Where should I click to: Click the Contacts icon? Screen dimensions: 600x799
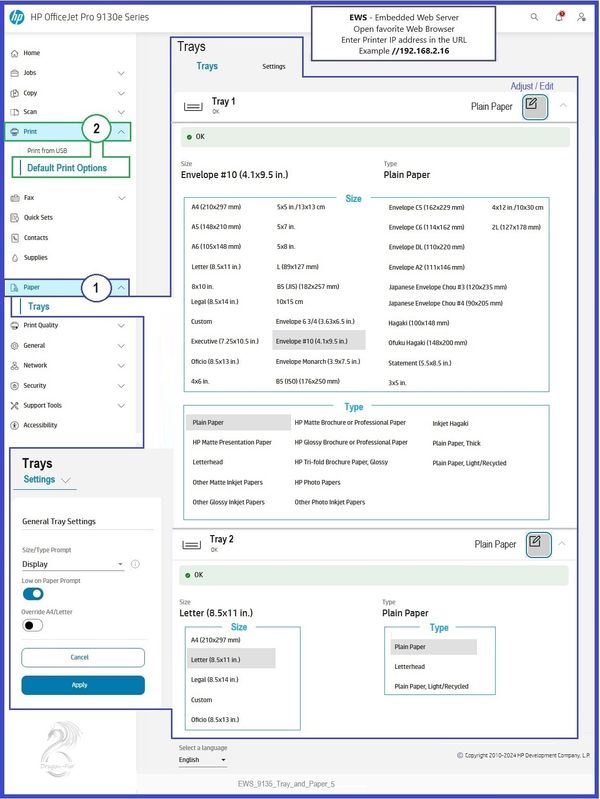[14, 238]
